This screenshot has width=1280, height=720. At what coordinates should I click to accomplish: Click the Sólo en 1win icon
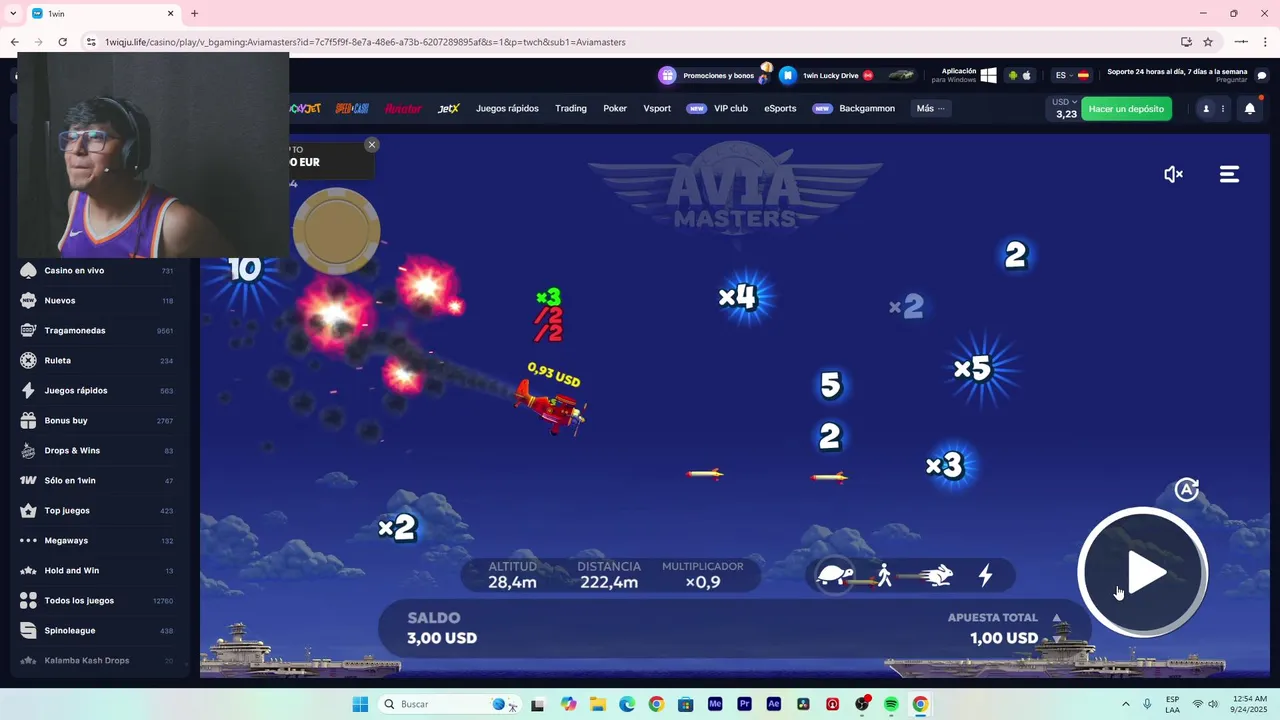coord(28,480)
